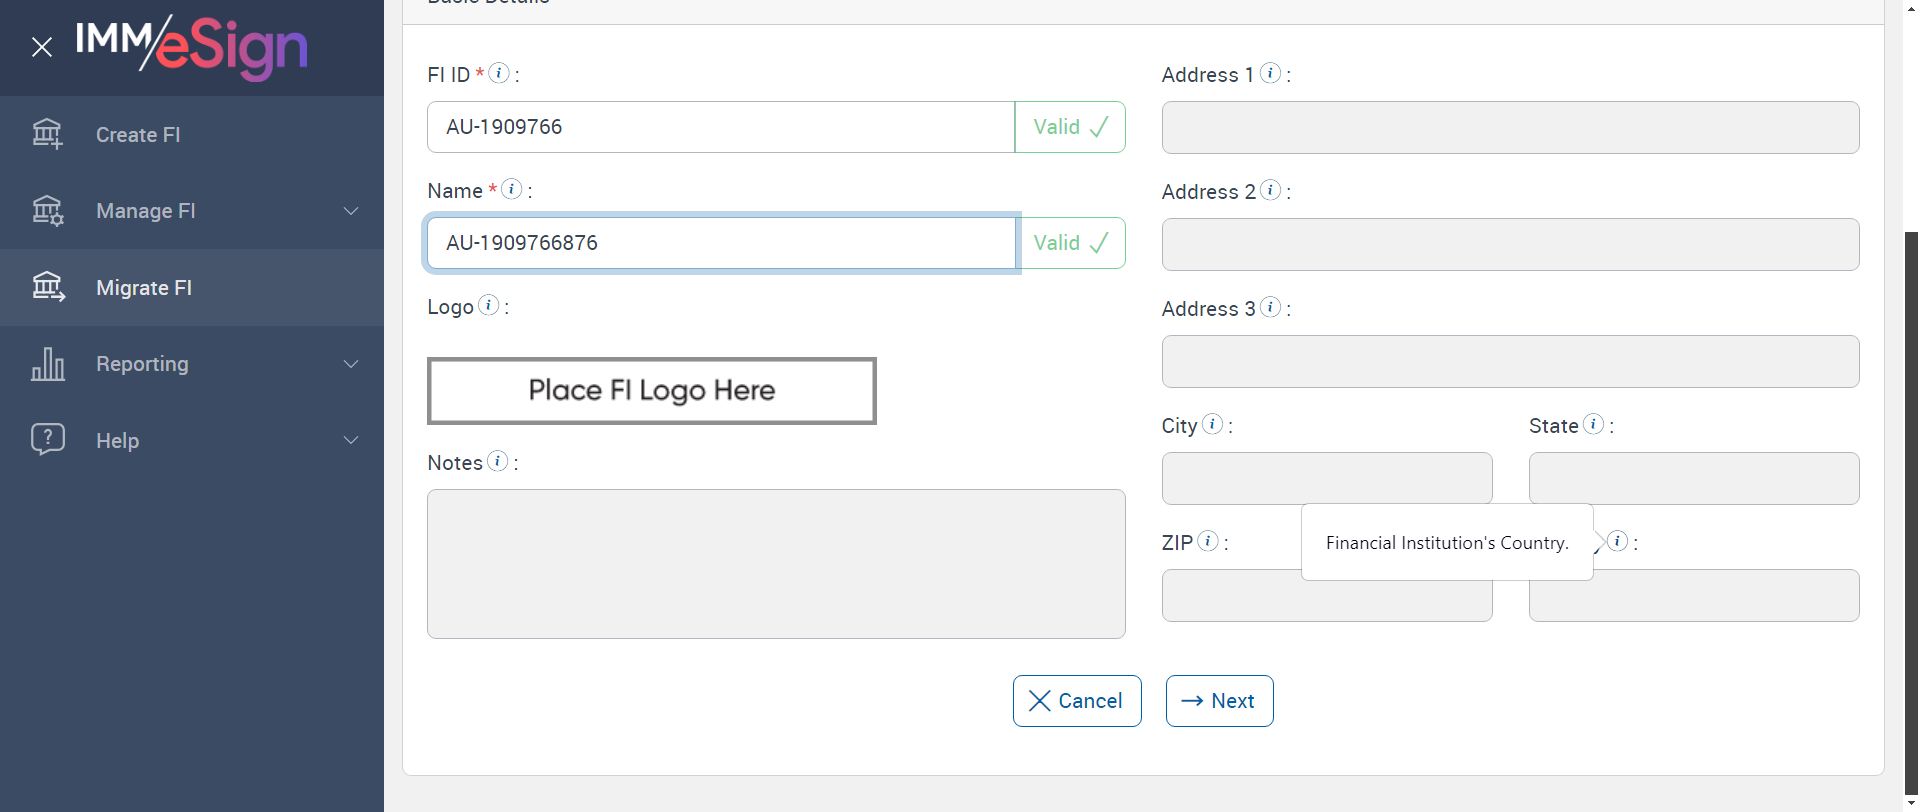
Task: Expand the Reporting menu chevron
Action: pos(351,364)
